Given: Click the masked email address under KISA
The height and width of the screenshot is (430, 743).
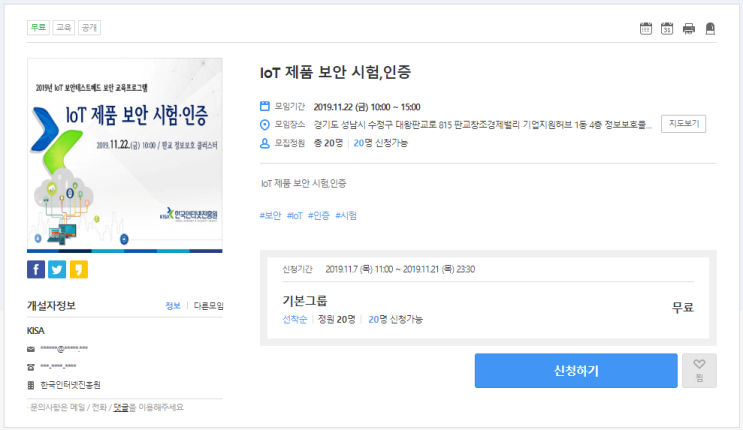Looking at the screenshot, I should click(x=64, y=349).
